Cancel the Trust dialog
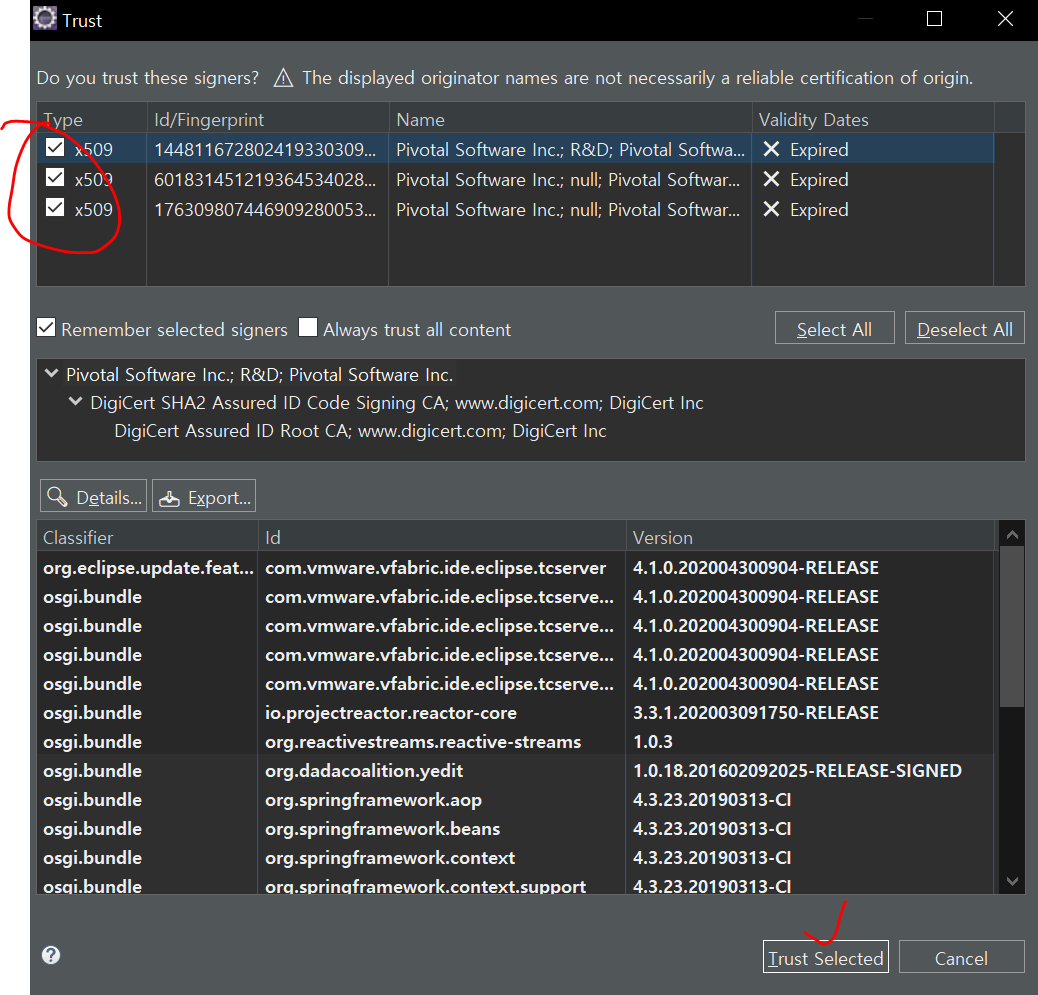The height and width of the screenshot is (995, 1038). [x=961, y=957]
